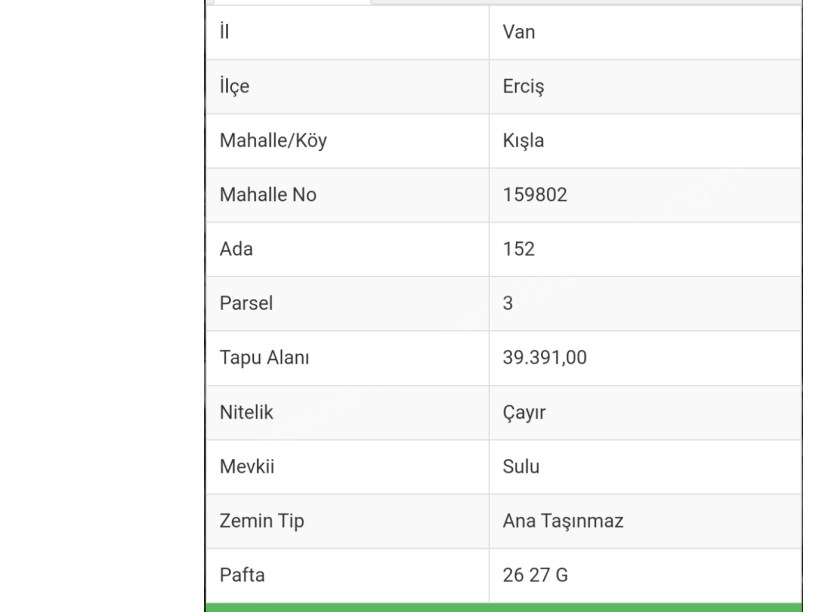
Task: Click the Nitelik value Çayır
Action: tap(524, 412)
